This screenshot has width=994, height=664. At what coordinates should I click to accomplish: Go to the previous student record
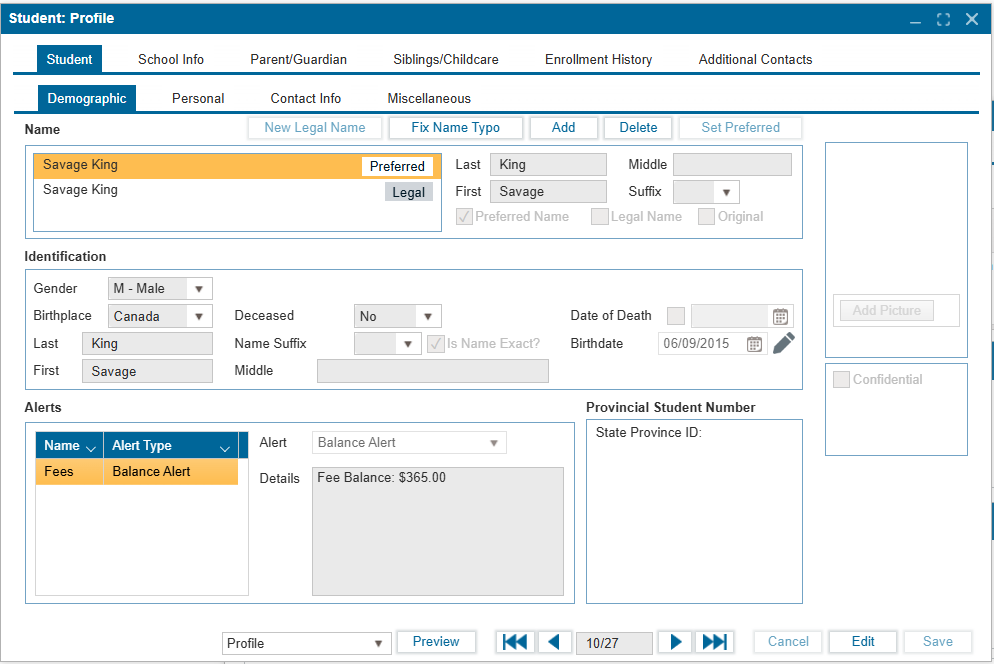[x=555, y=642]
